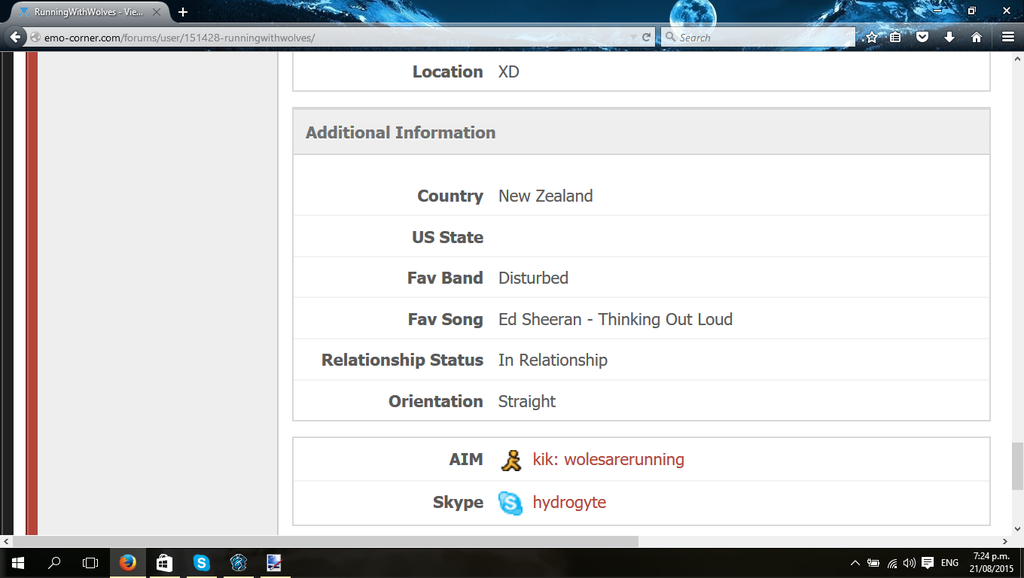Open the hydrogyte Skype link
1024x578 pixels.
(x=569, y=502)
